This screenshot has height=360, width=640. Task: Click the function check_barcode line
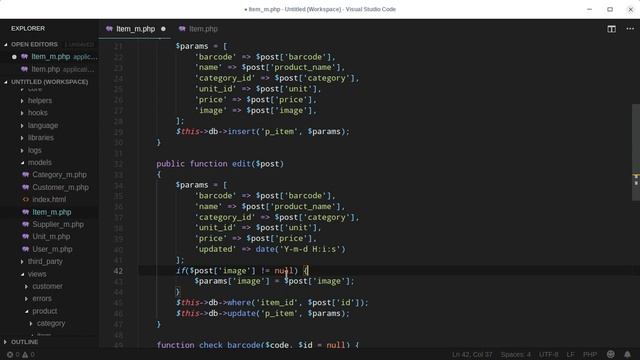click(x=258, y=345)
